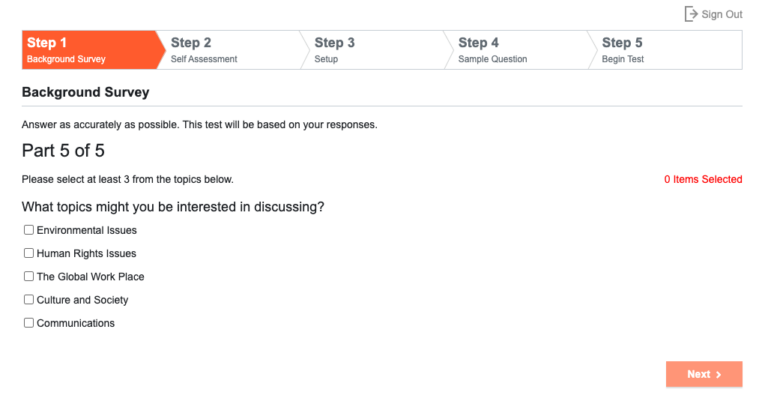Tick the Environmental Issues checkbox
768x404 pixels.
pyautogui.click(x=29, y=230)
